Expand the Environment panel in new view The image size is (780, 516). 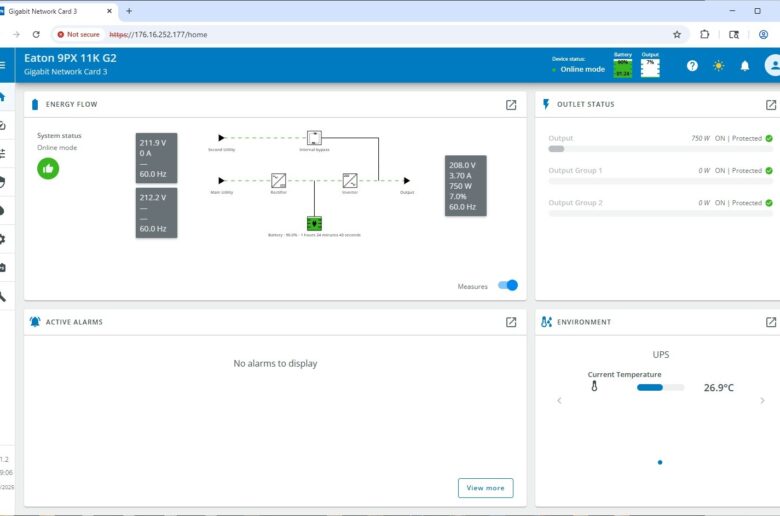771,322
